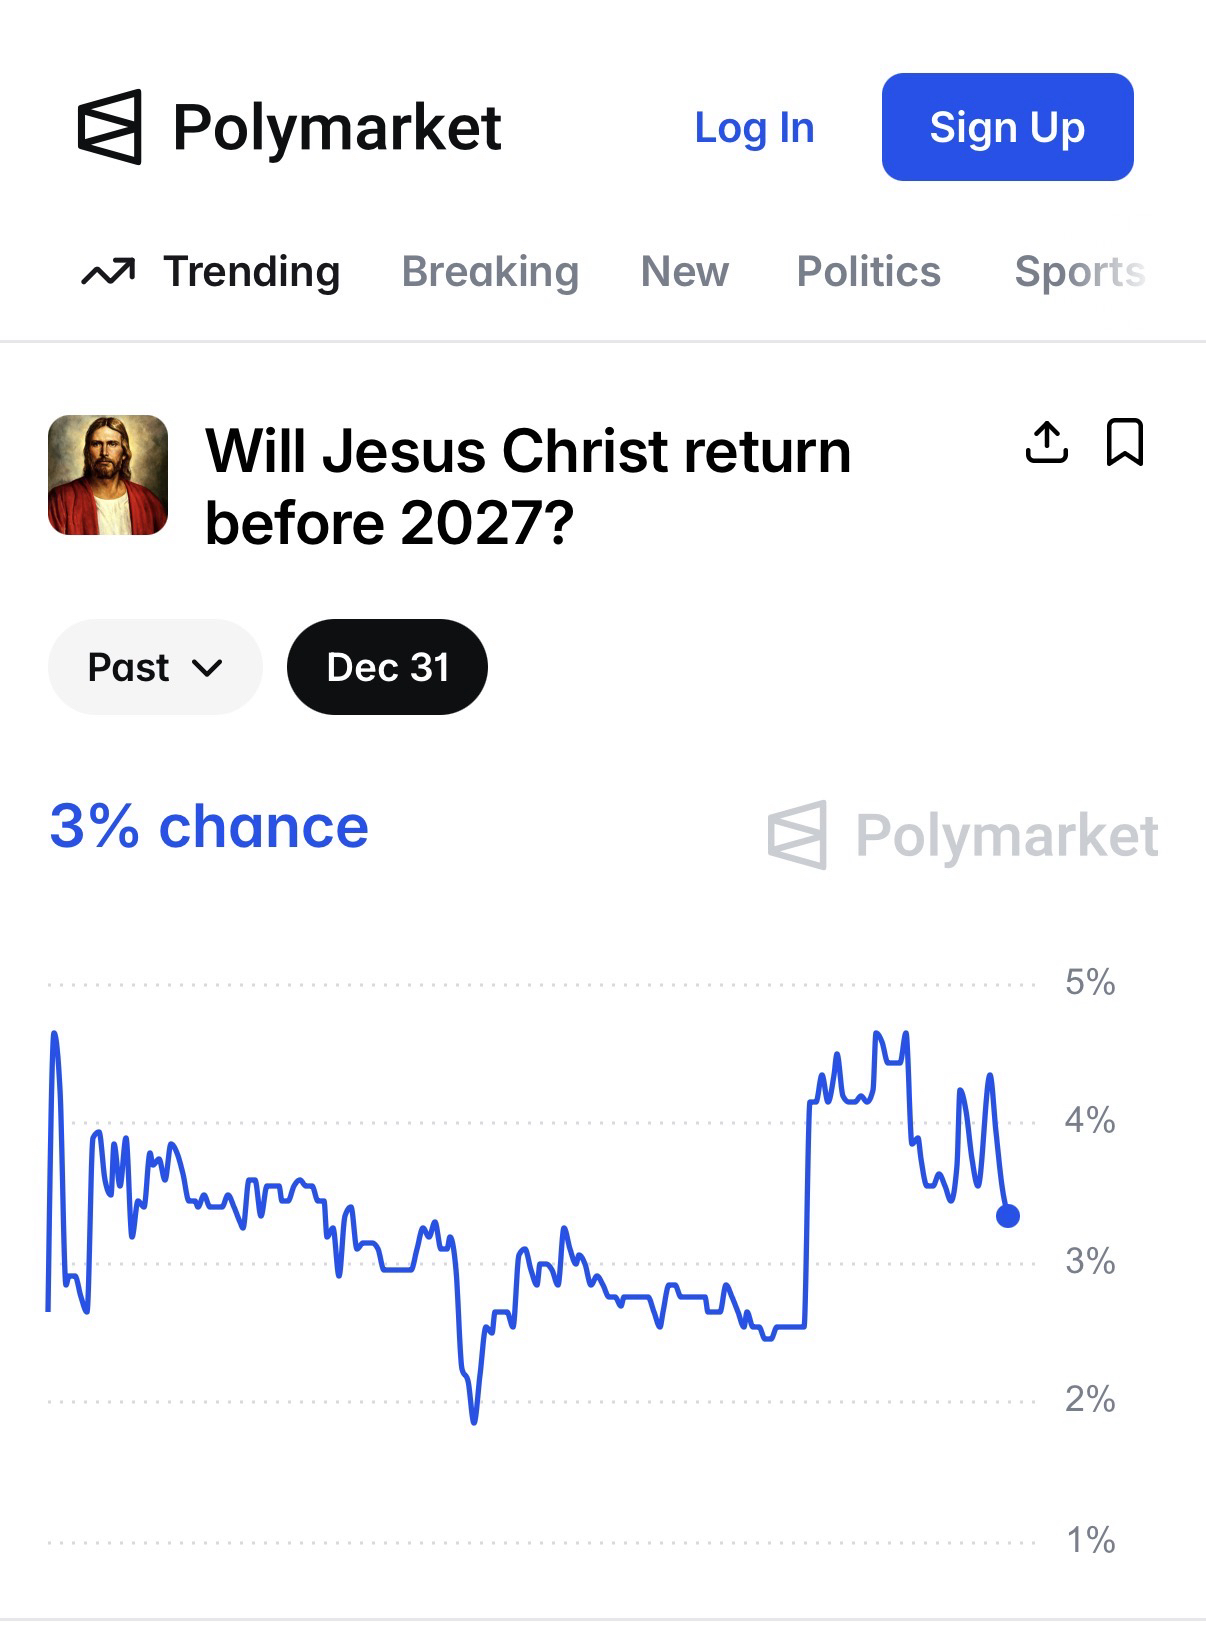Click the Polymarket watermark on the chart
Screen dimensions: 1206x1643
point(963,835)
